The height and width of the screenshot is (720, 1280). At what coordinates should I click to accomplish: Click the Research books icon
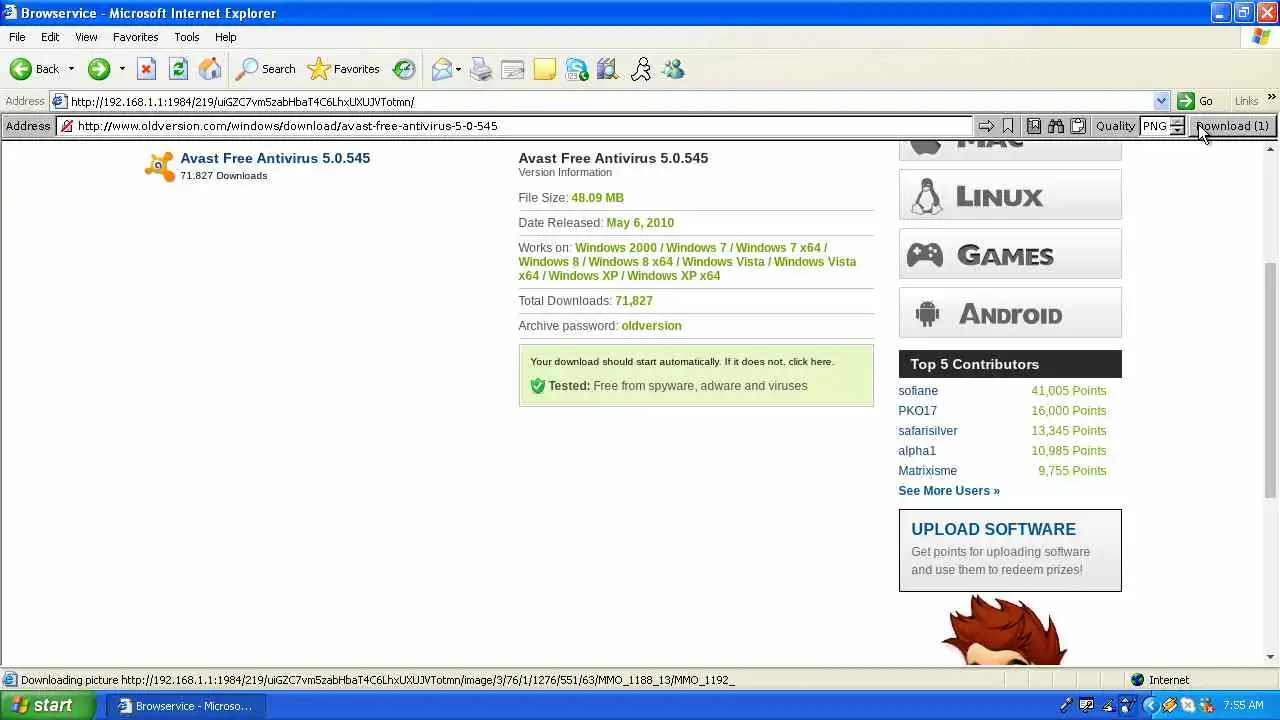pyautogui.click(x=608, y=69)
